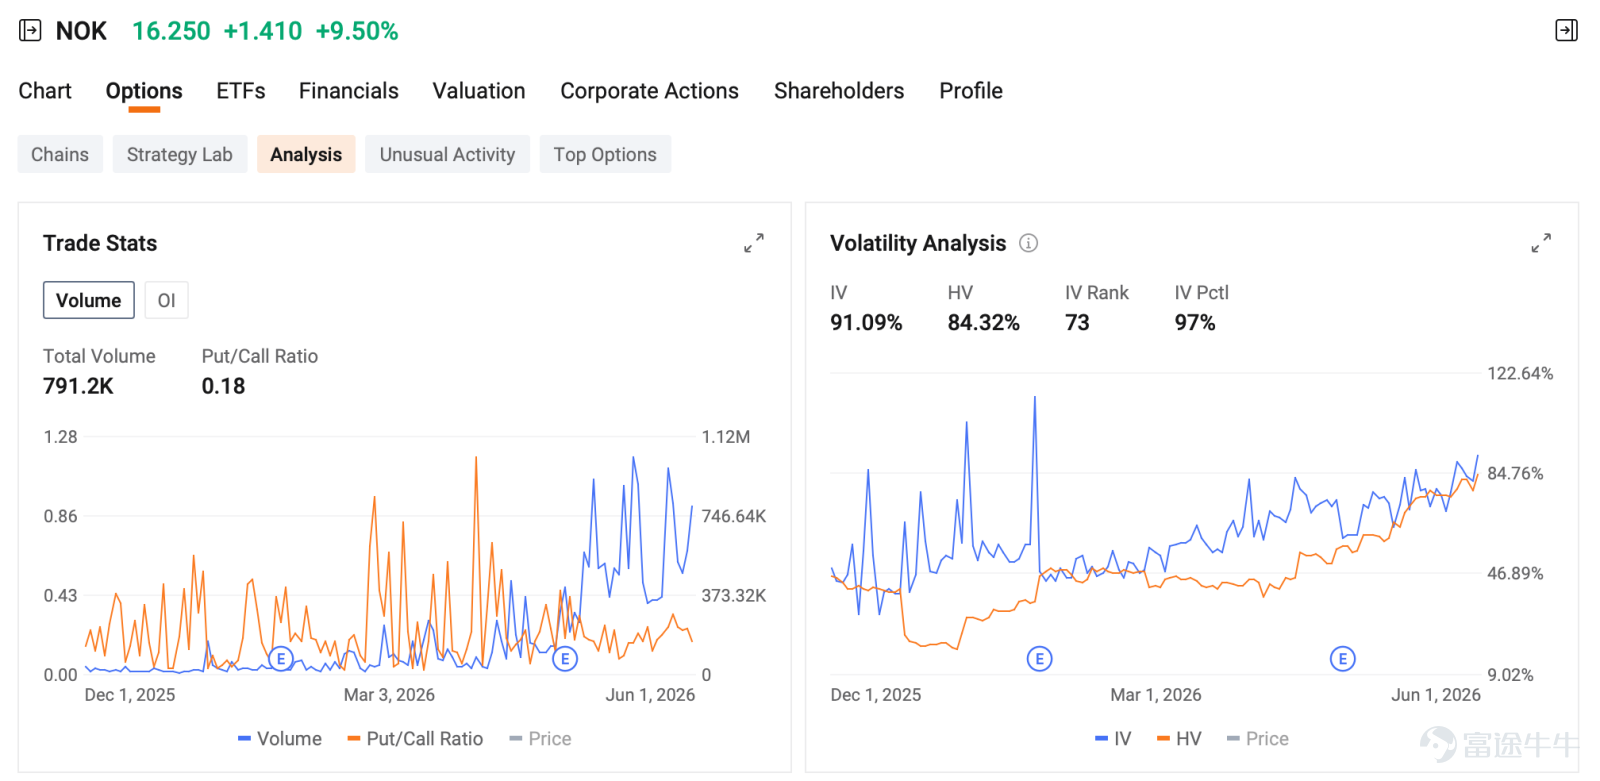Click the 9.02% axis label
1600x781 pixels.
click(x=1510, y=675)
